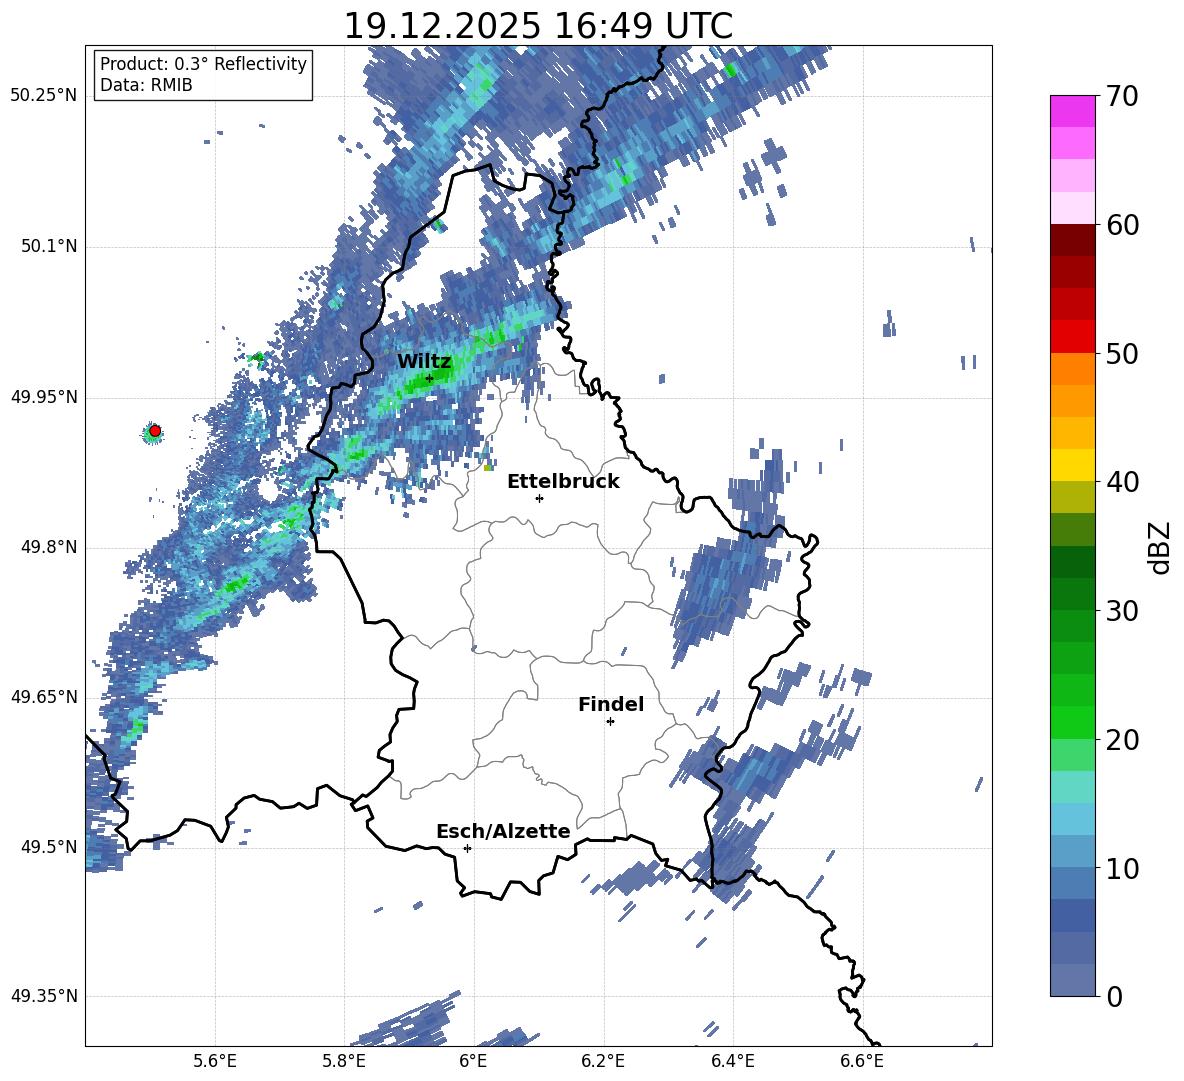Click the 0 tick on the colorbar
Screen dimensions: 1184x1081
click(x=1114, y=996)
